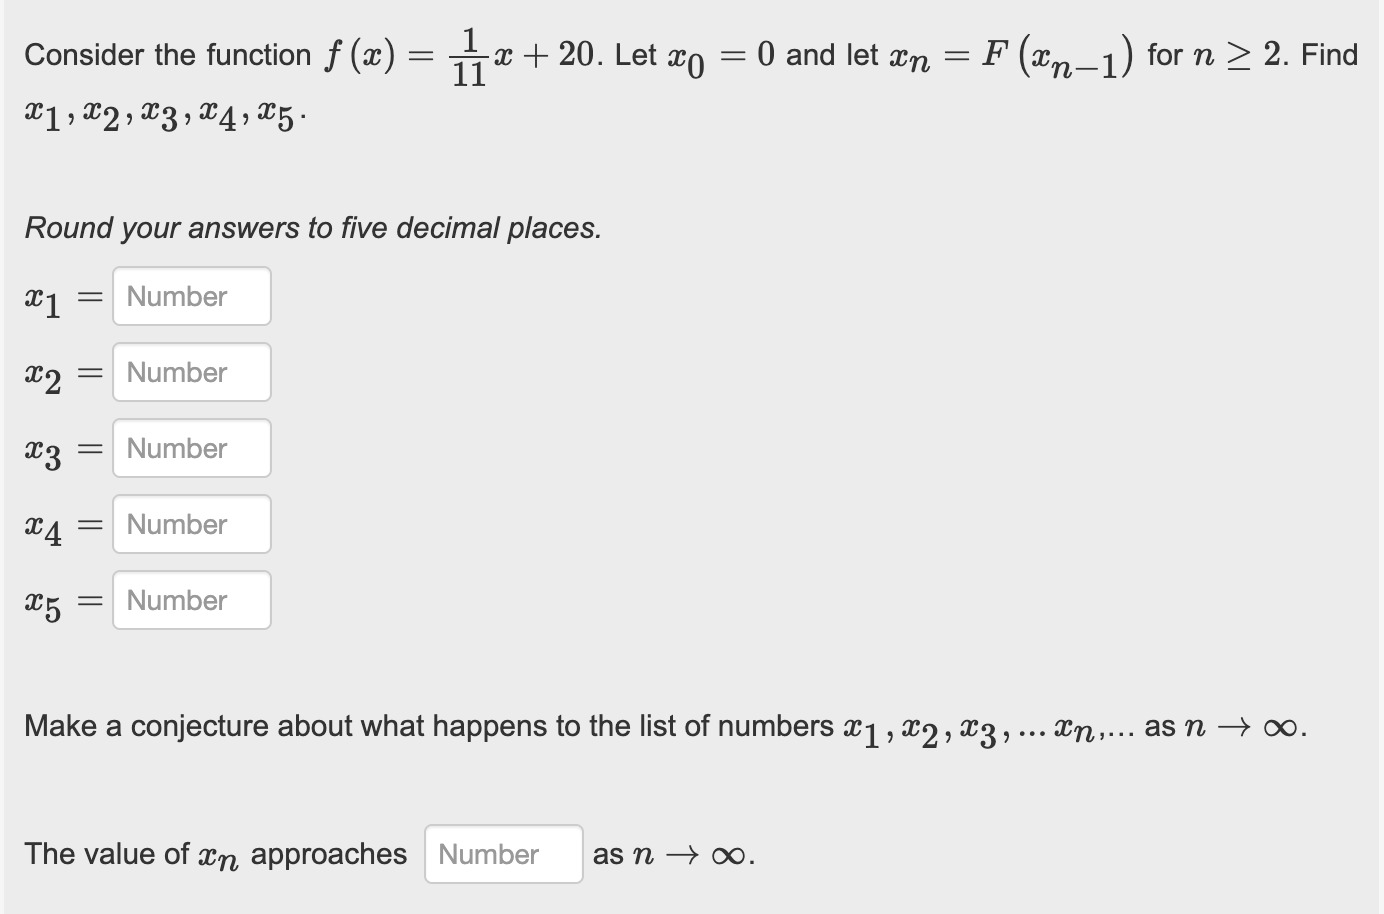Click the 'Make a conjecture' sentence
The width and height of the screenshot is (1384, 914).
665,727
